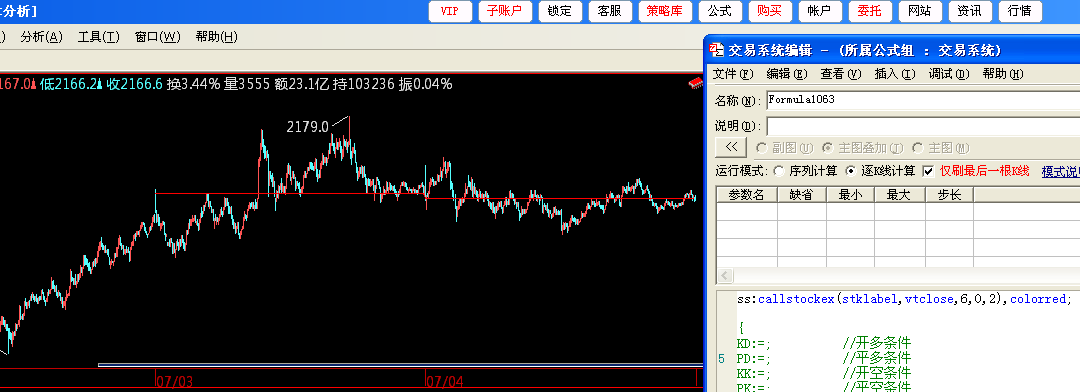Click the 额23.1亿 amount value
This screenshot has height=392, width=1080.
coord(302,84)
